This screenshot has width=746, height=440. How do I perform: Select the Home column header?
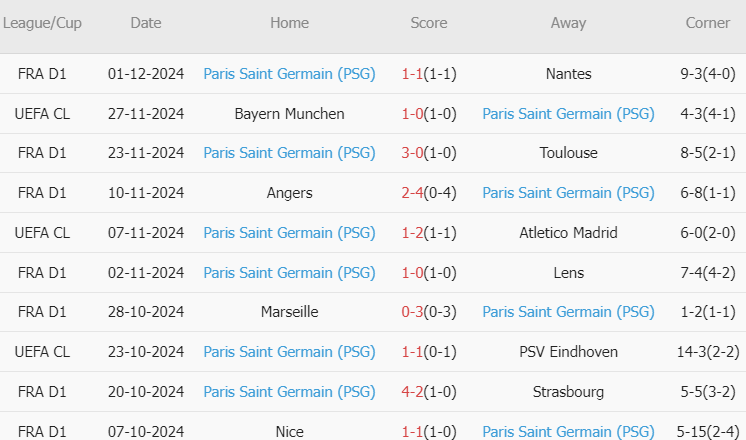pos(289,23)
